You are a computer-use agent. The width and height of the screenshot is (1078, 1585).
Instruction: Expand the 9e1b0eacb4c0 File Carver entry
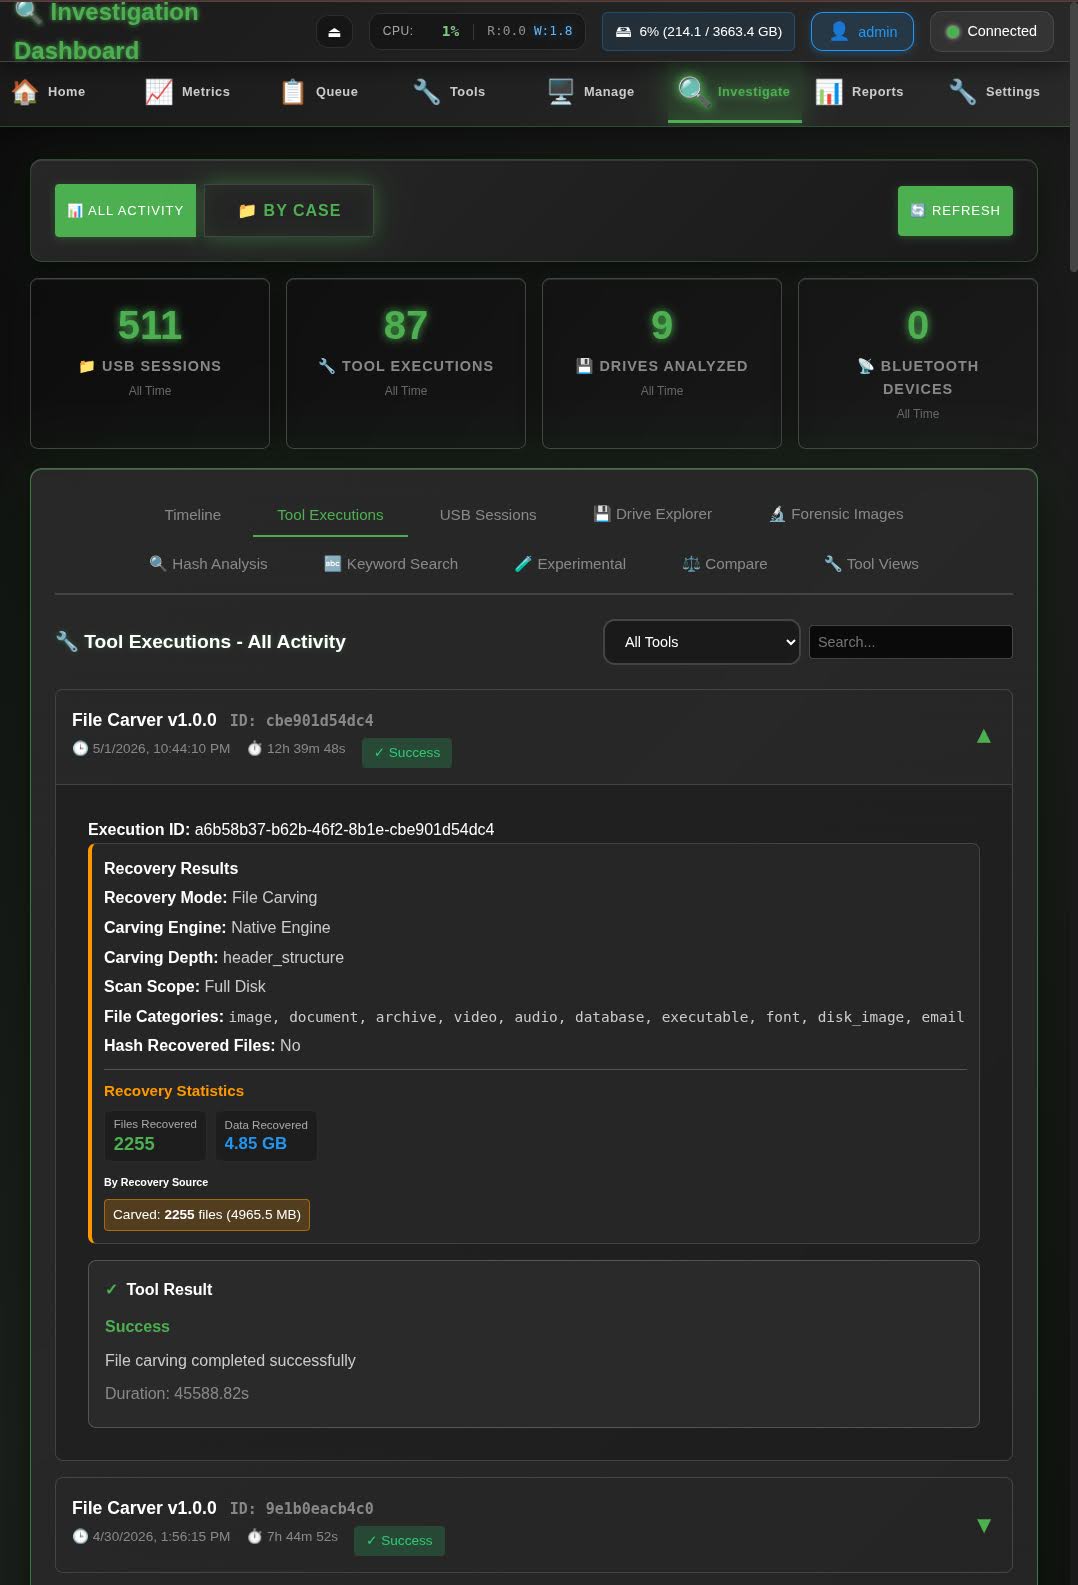click(983, 1525)
